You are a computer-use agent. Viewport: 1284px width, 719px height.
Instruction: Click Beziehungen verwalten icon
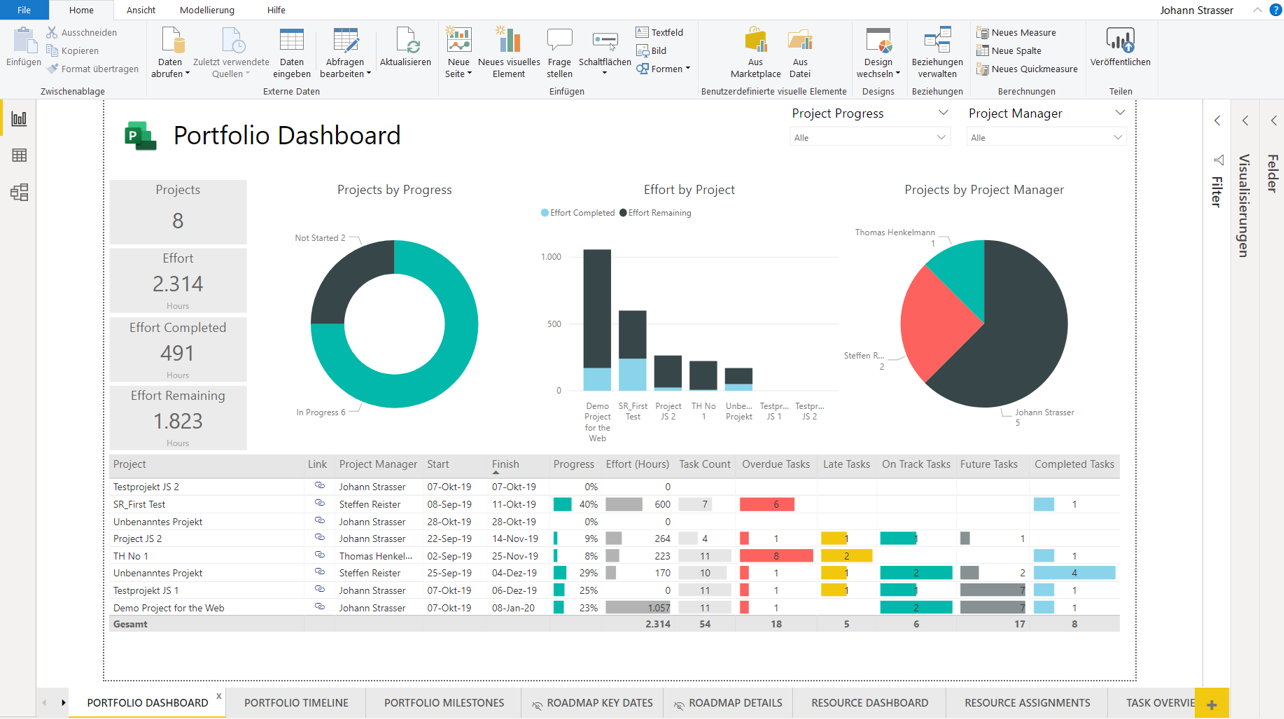(x=937, y=42)
